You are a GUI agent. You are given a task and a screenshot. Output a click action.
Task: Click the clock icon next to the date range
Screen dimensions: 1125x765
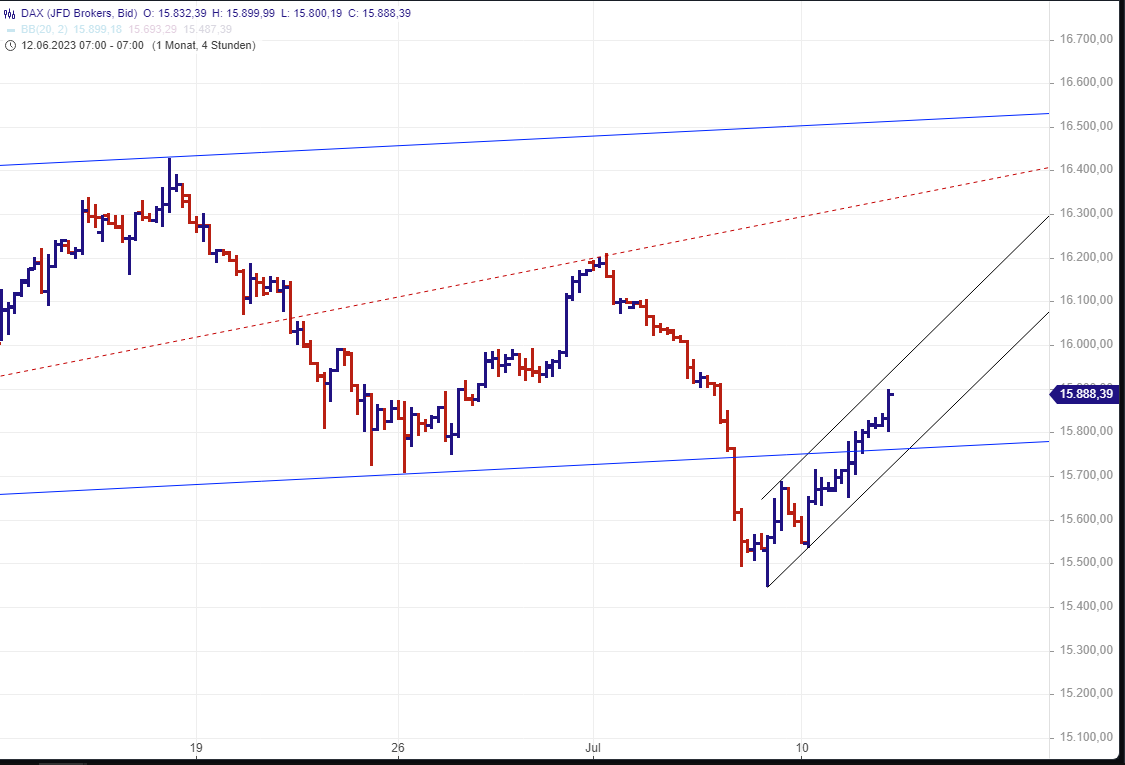pyautogui.click(x=10, y=45)
